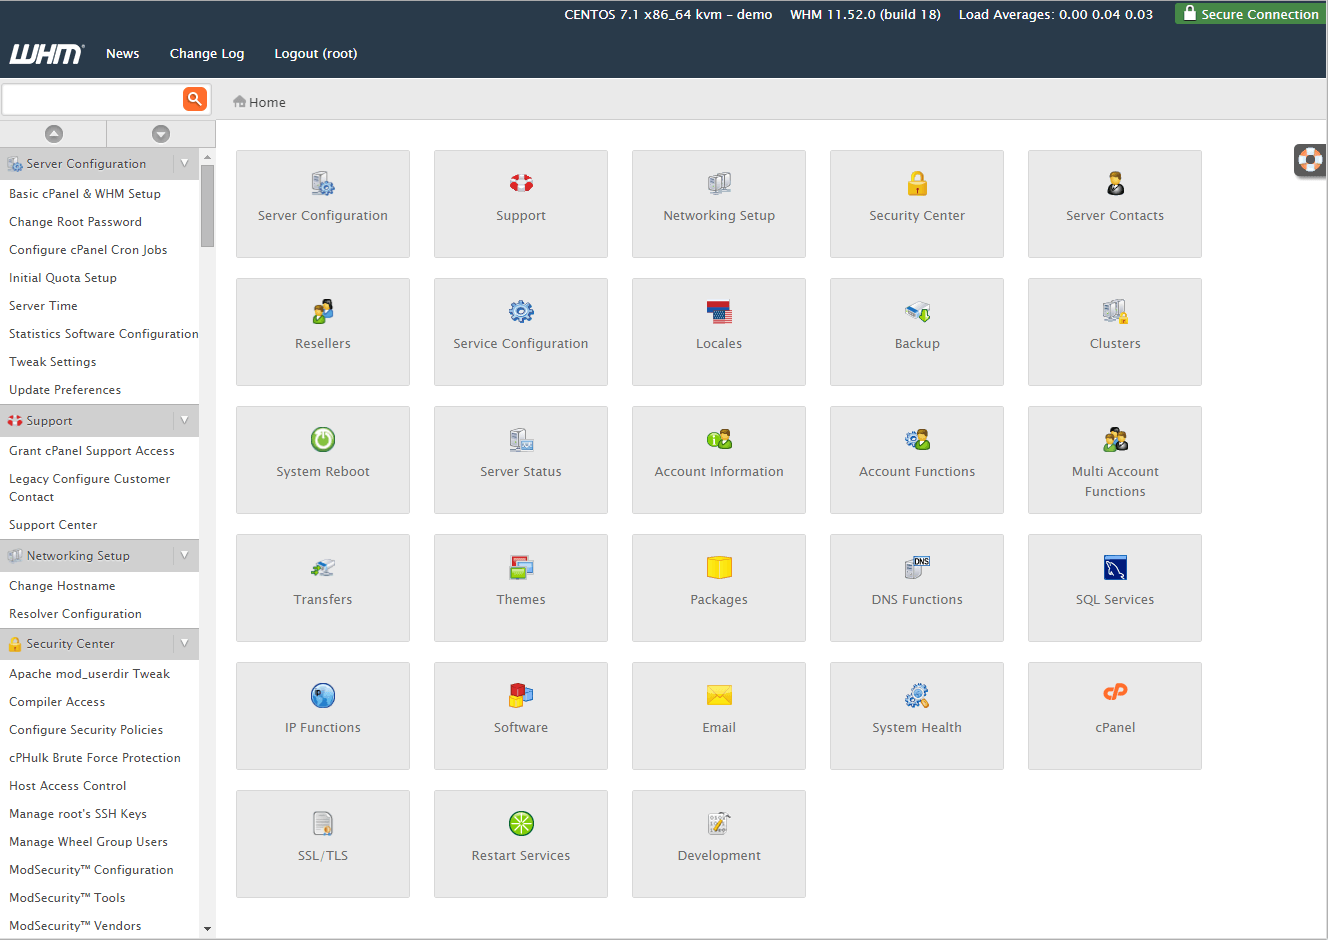1328x940 pixels.
Task: Click the sidebar scrollbar down arrow
Action: pyautogui.click(x=207, y=929)
